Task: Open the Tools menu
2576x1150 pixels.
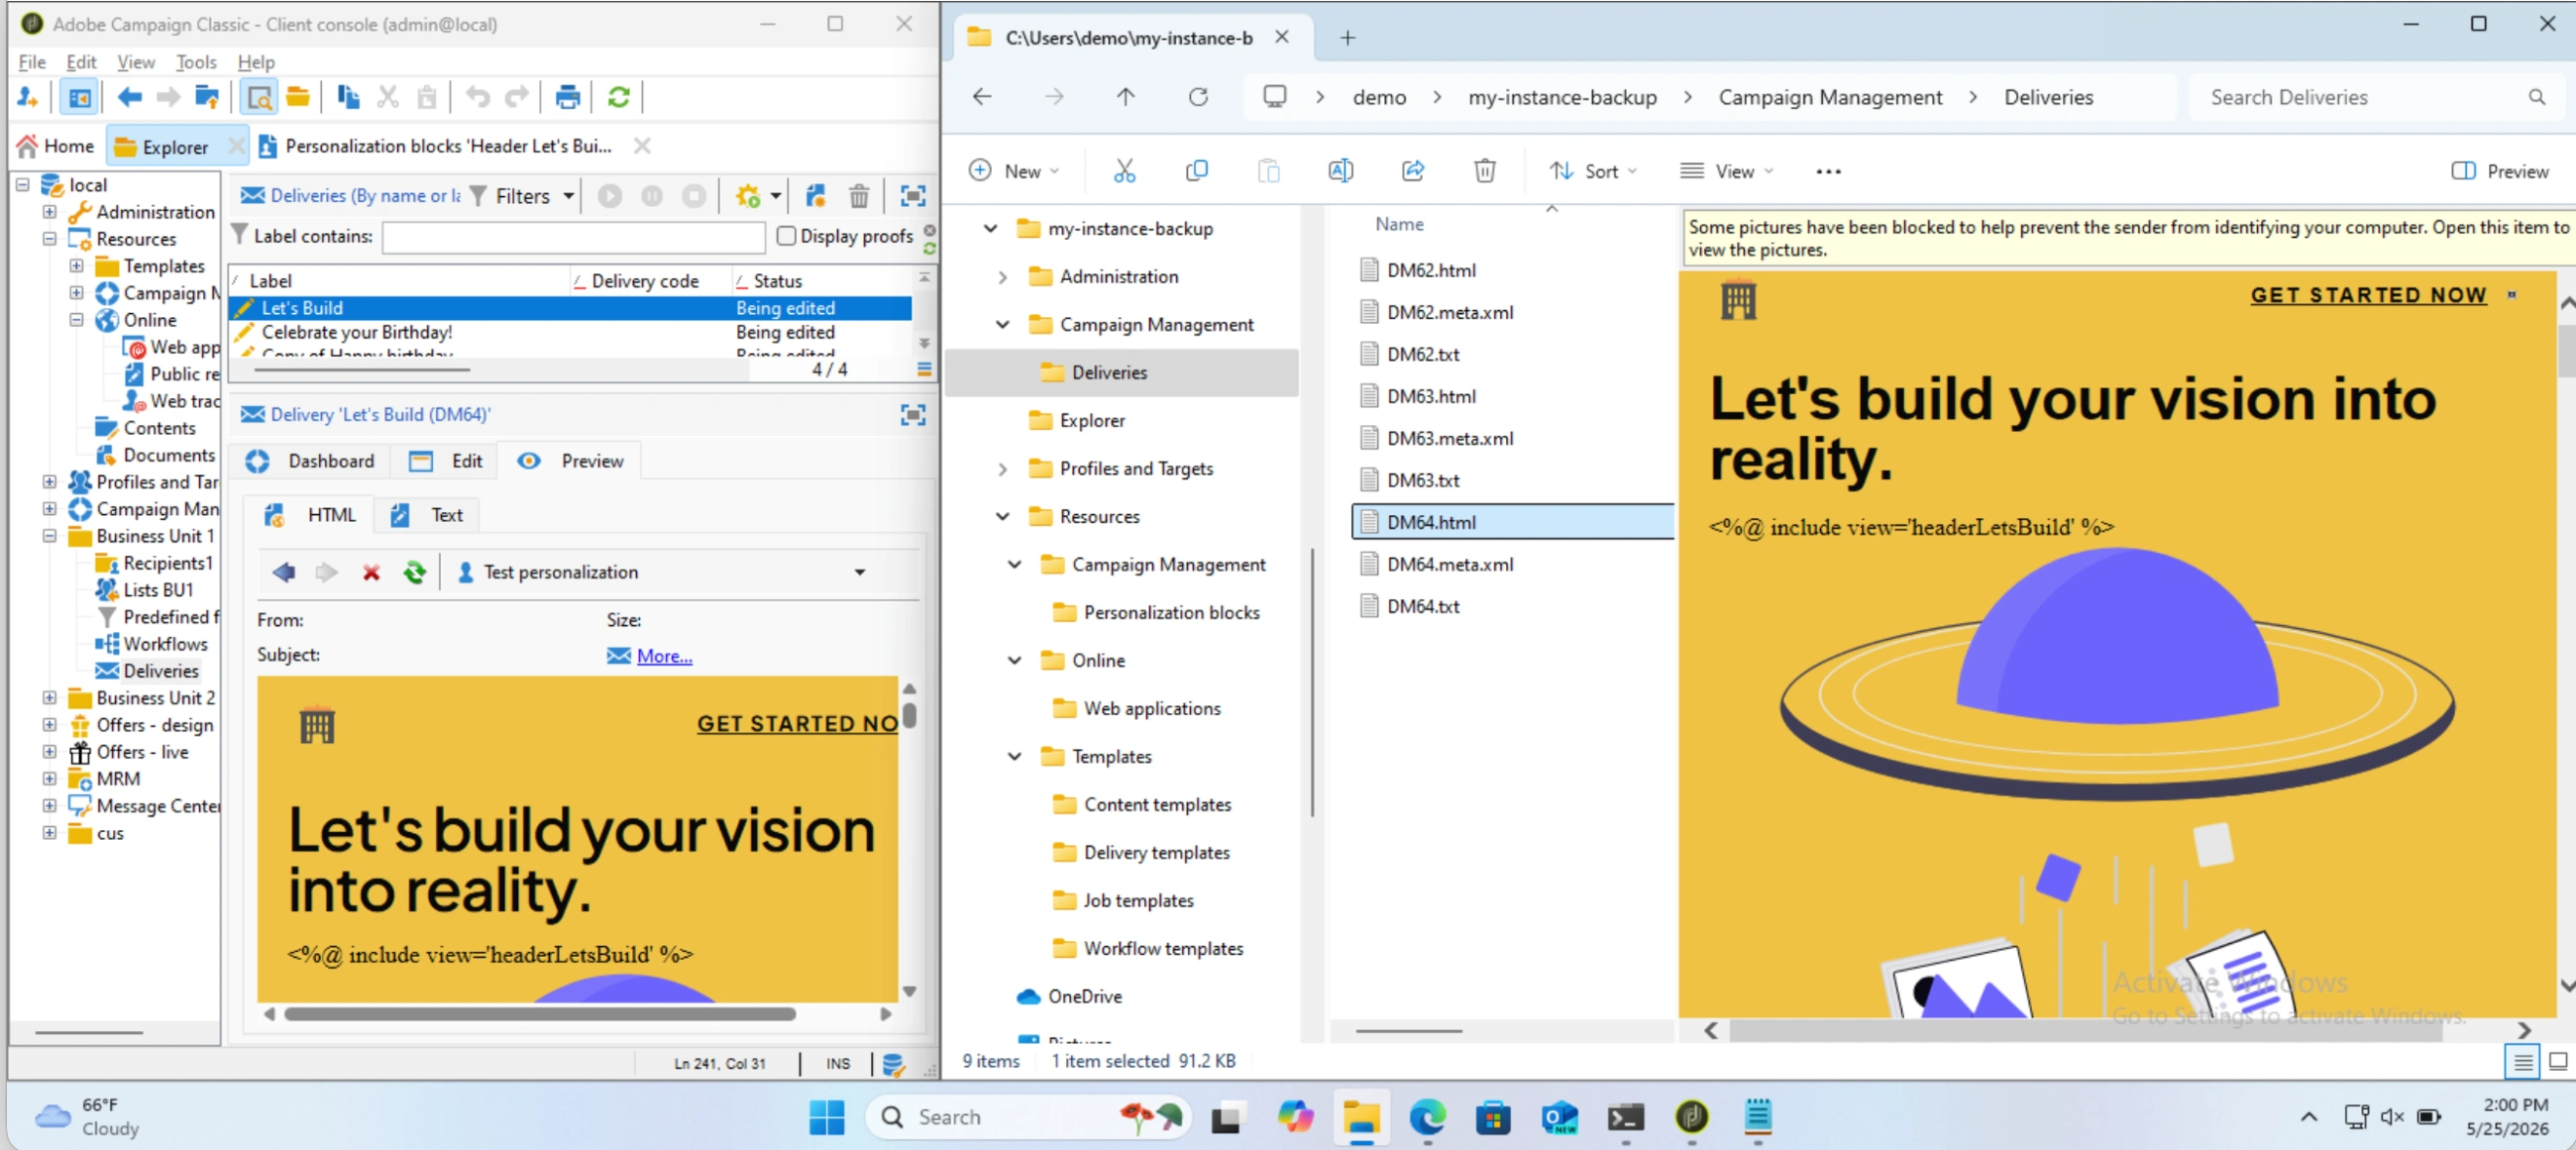Action: 196,62
